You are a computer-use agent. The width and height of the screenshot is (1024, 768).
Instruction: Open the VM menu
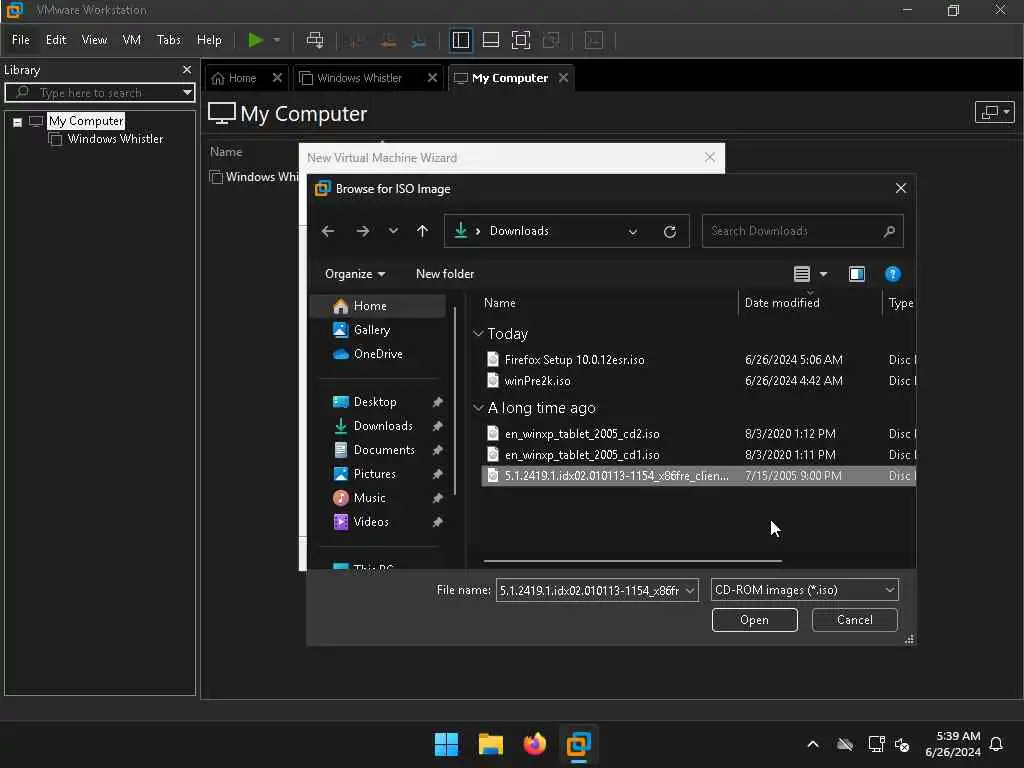[x=131, y=40]
